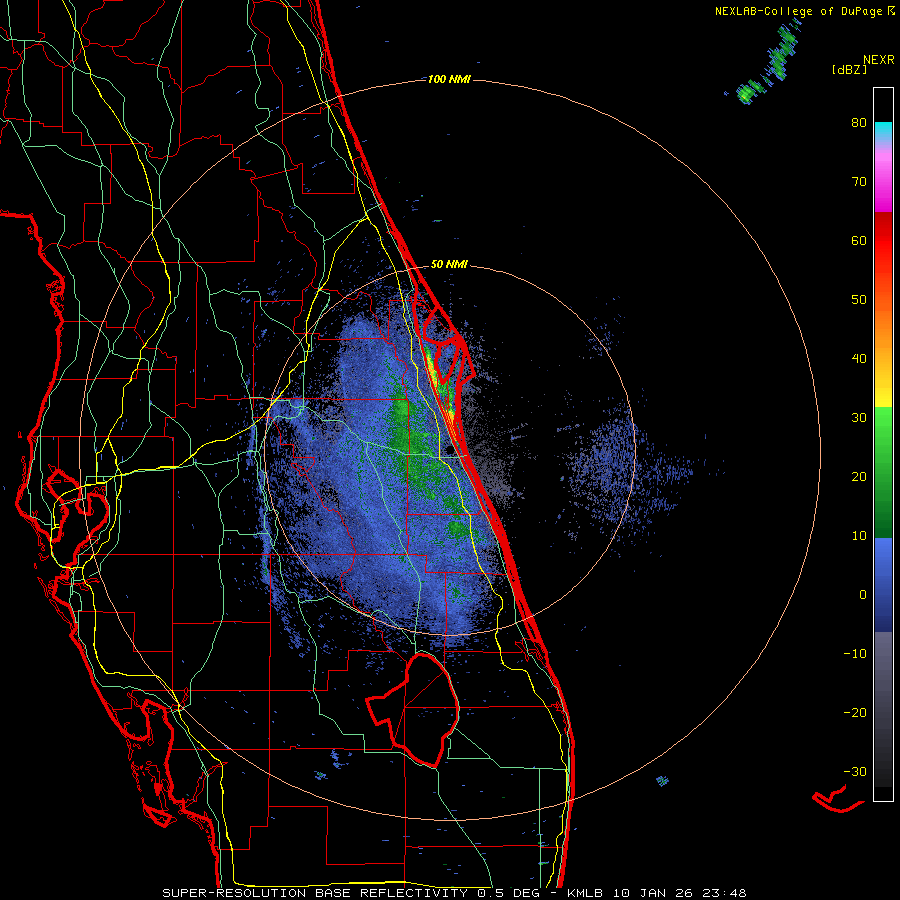
Task: Select the 80 value on the dBZ scale
Action: tap(859, 123)
